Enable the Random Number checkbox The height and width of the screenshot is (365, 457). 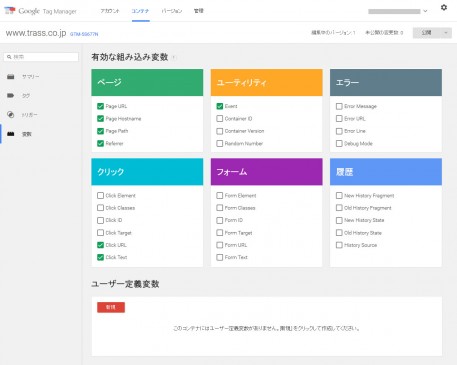coord(220,143)
